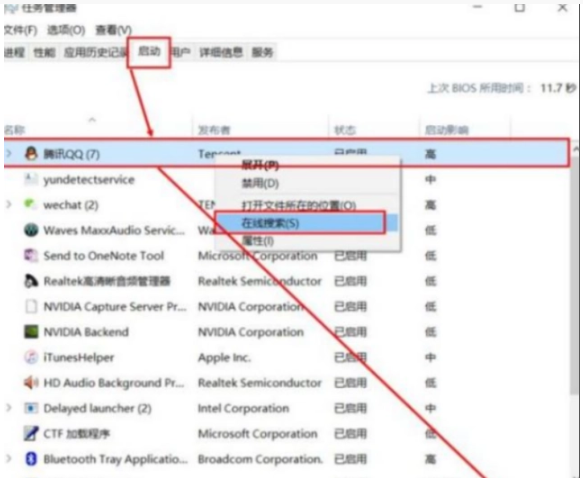Click the vertical scrollbar up arrow

pos(576,149)
